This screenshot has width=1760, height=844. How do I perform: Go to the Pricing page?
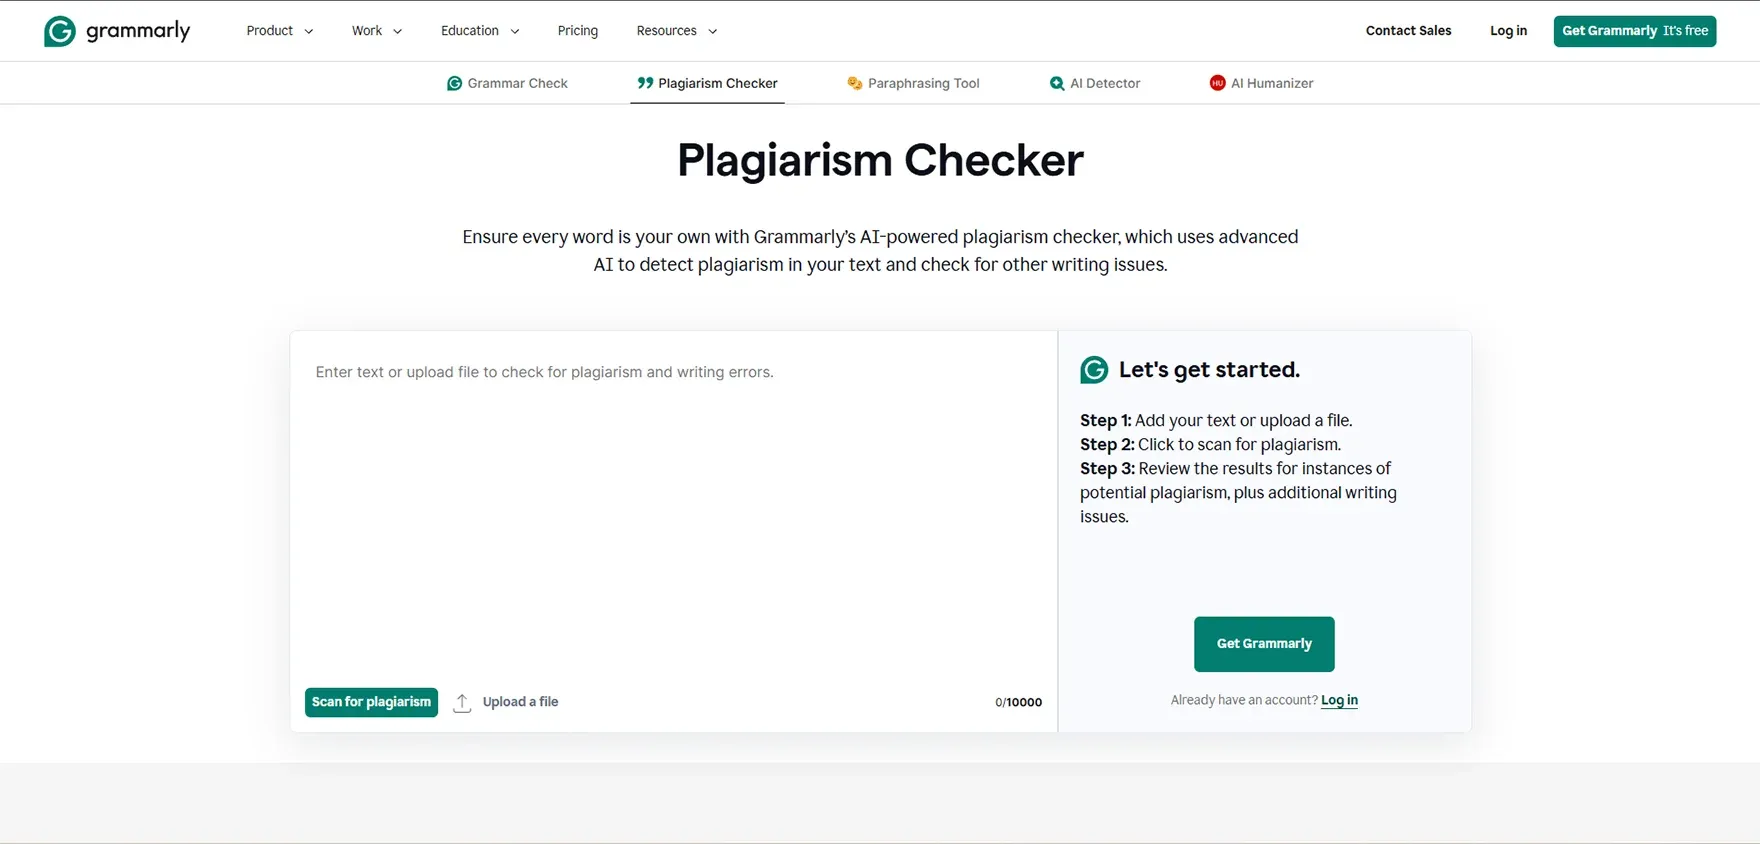tap(578, 31)
